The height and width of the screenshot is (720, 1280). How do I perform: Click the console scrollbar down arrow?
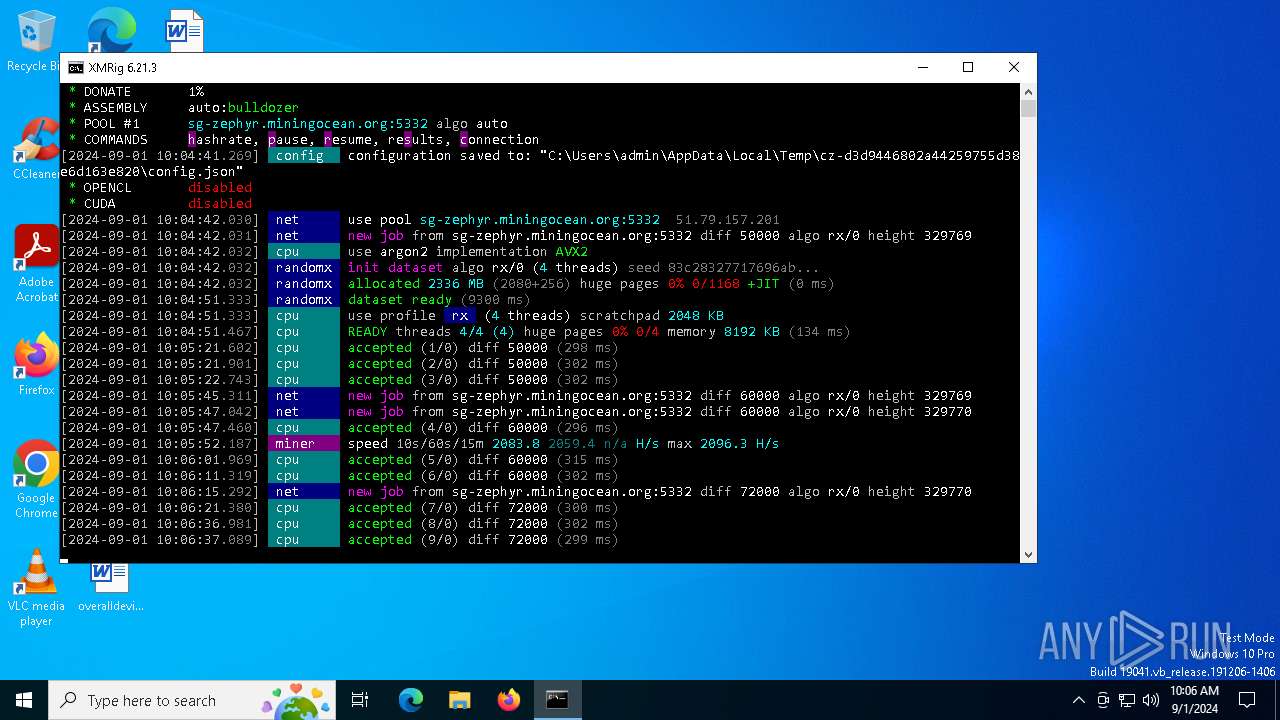(x=1028, y=554)
